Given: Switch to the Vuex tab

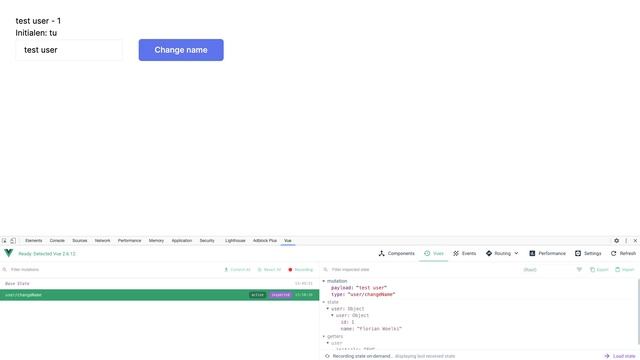Looking at the screenshot, I should pyautogui.click(x=433, y=253).
